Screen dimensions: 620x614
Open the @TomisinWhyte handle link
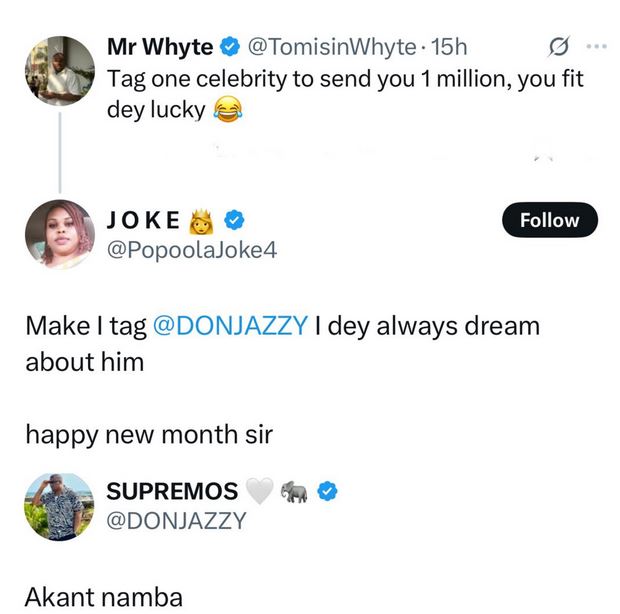[330, 47]
